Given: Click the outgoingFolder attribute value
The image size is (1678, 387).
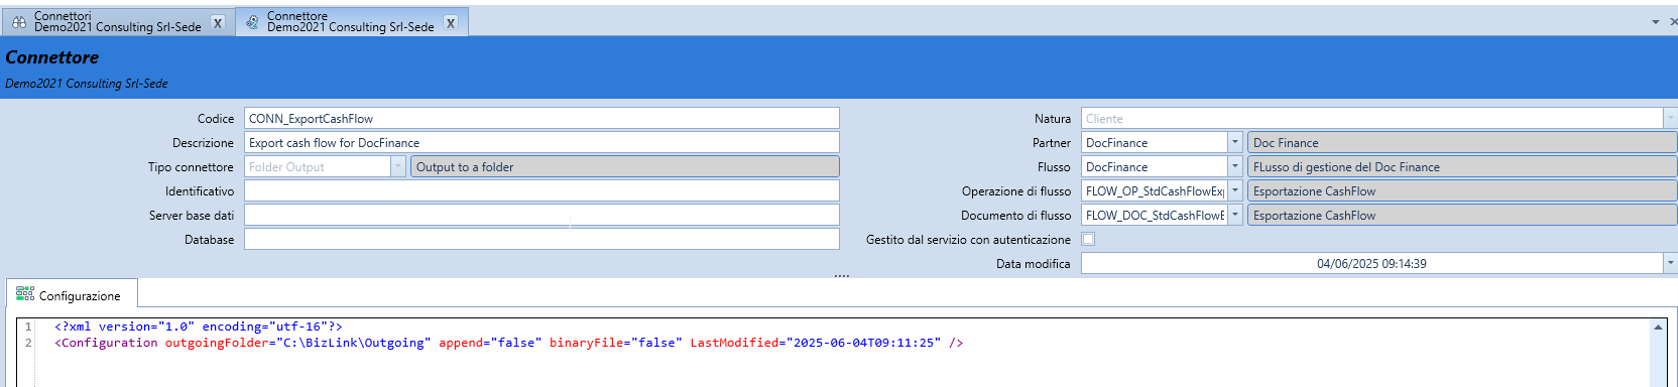Looking at the screenshot, I should (x=354, y=343).
